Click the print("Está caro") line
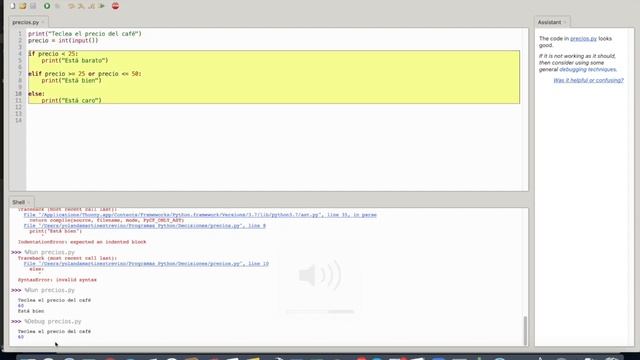The image size is (640, 360). coord(71,100)
